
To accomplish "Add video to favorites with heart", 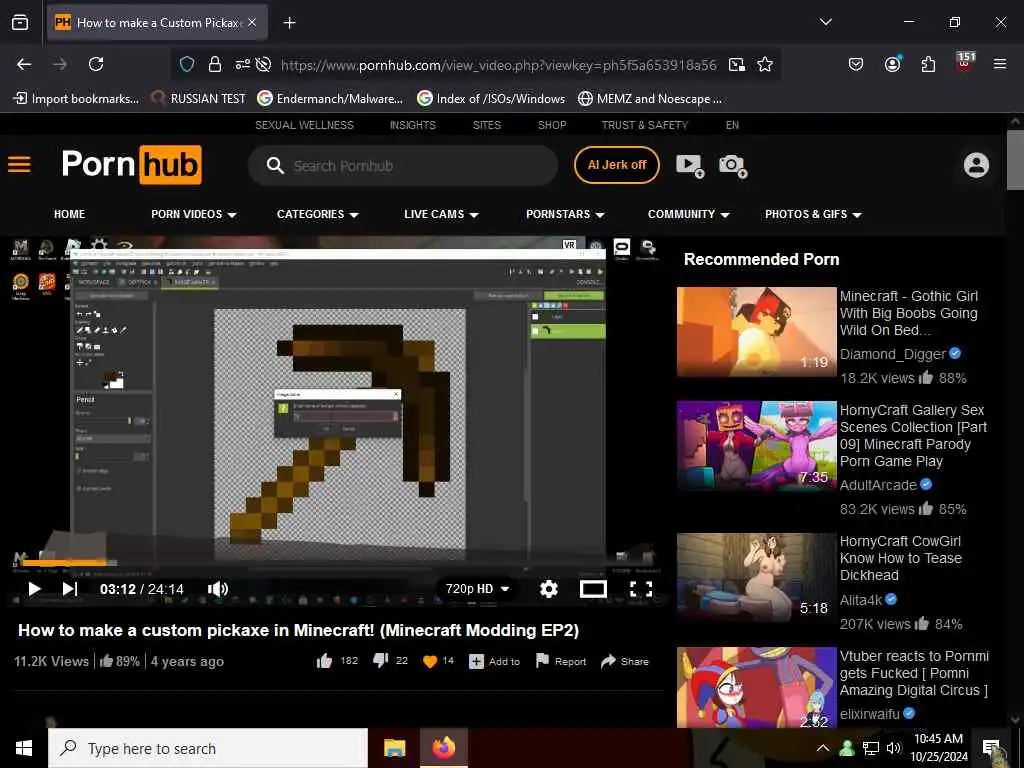I will (430, 662).
